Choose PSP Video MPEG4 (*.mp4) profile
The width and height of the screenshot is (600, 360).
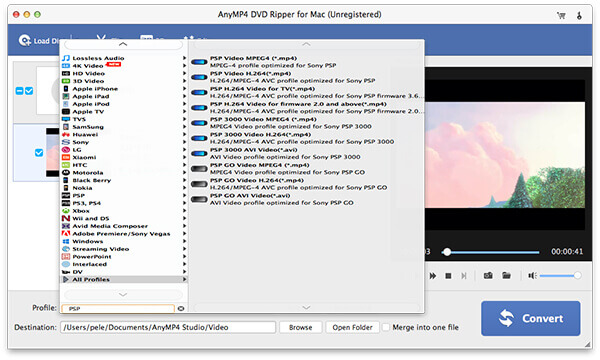click(307, 62)
